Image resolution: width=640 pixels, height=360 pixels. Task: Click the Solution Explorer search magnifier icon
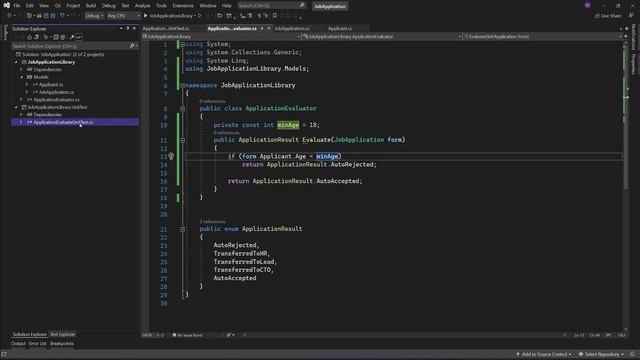click(x=132, y=46)
